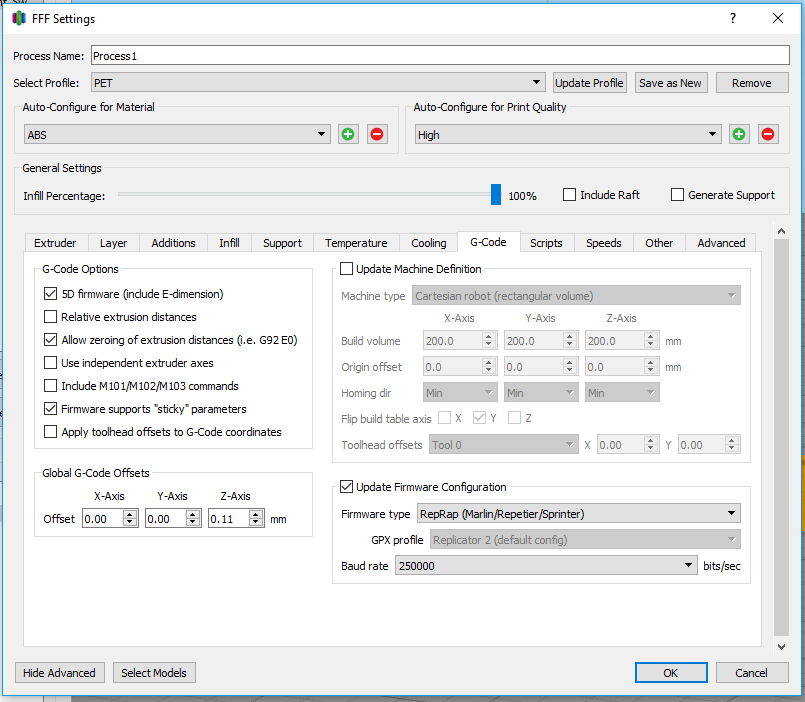Remove the ABS material configuration with red minus

point(376,135)
